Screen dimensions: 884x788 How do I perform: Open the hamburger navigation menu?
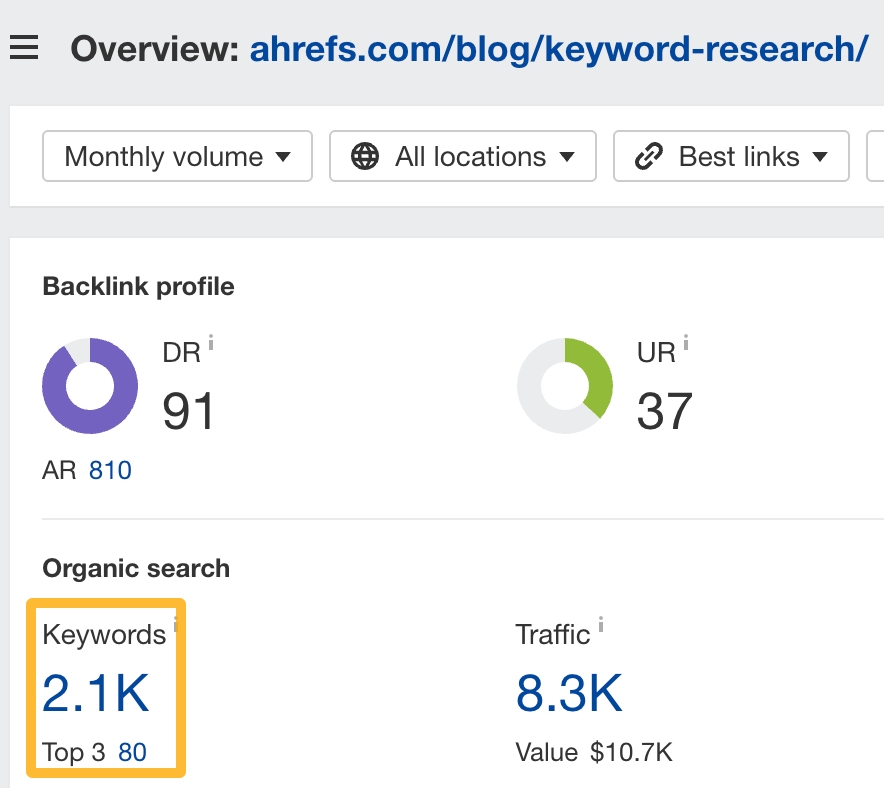point(24,45)
